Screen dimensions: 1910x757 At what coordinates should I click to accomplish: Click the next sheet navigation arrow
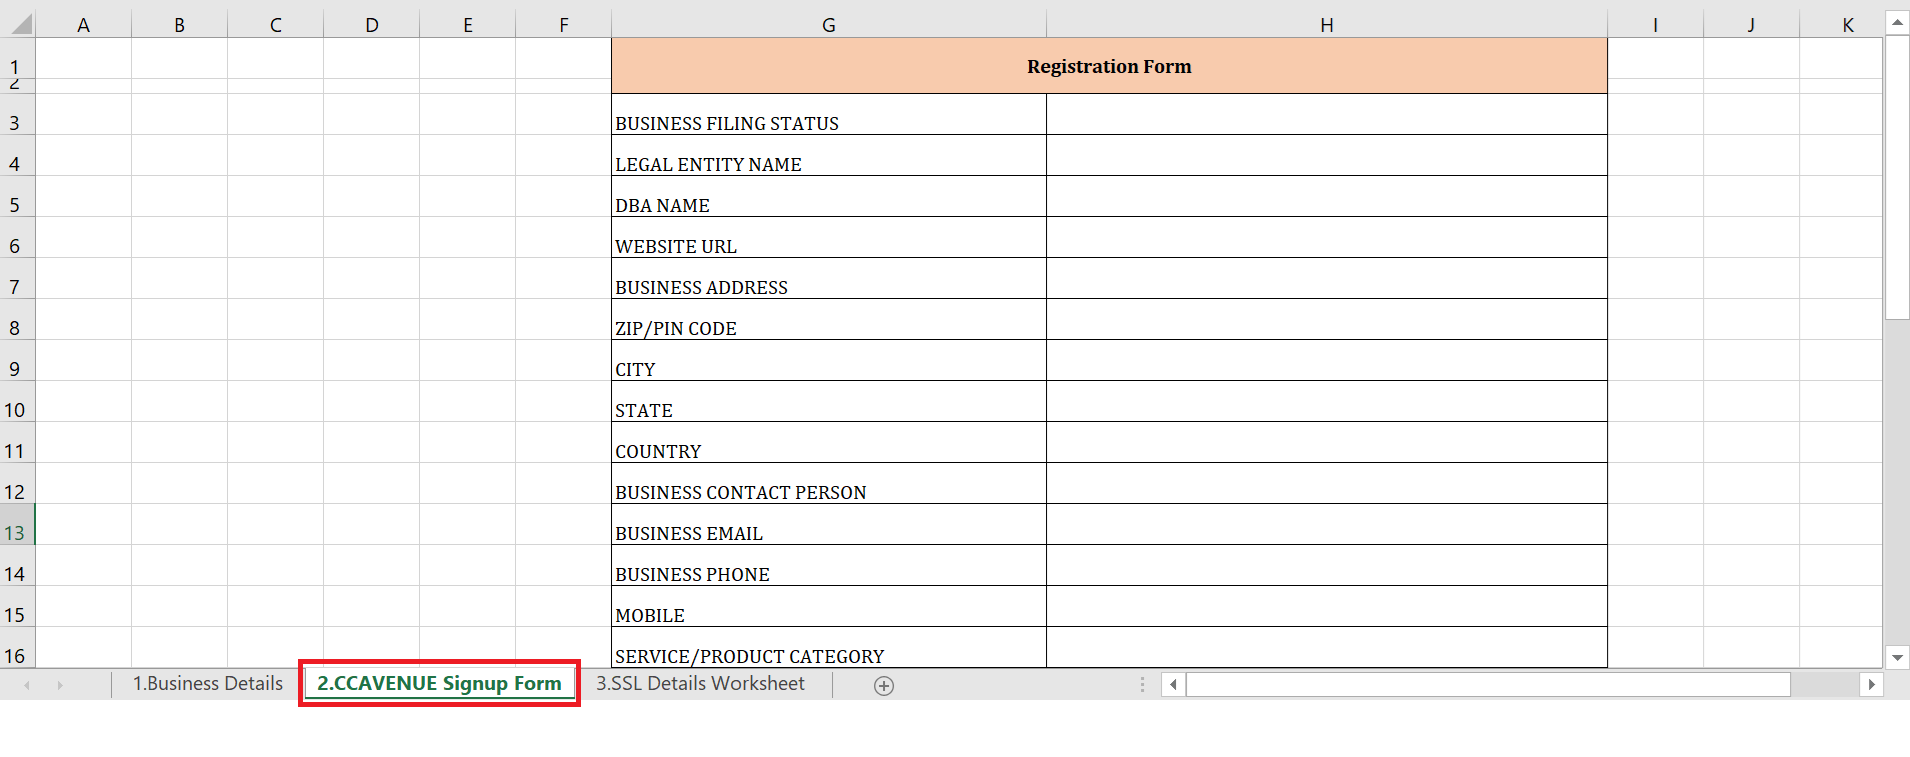click(x=60, y=685)
